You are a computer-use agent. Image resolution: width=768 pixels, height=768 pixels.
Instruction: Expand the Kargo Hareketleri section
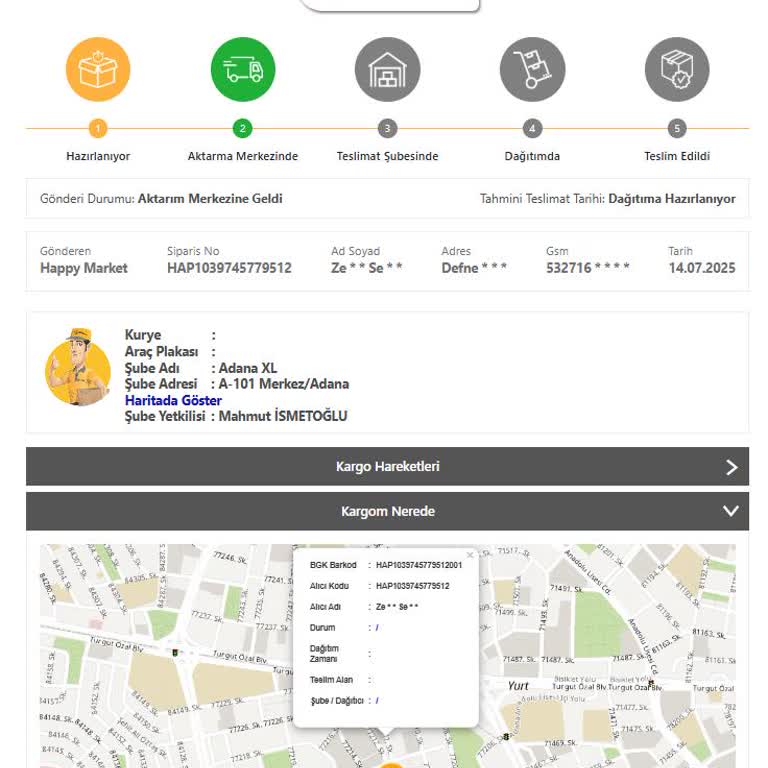pos(387,467)
